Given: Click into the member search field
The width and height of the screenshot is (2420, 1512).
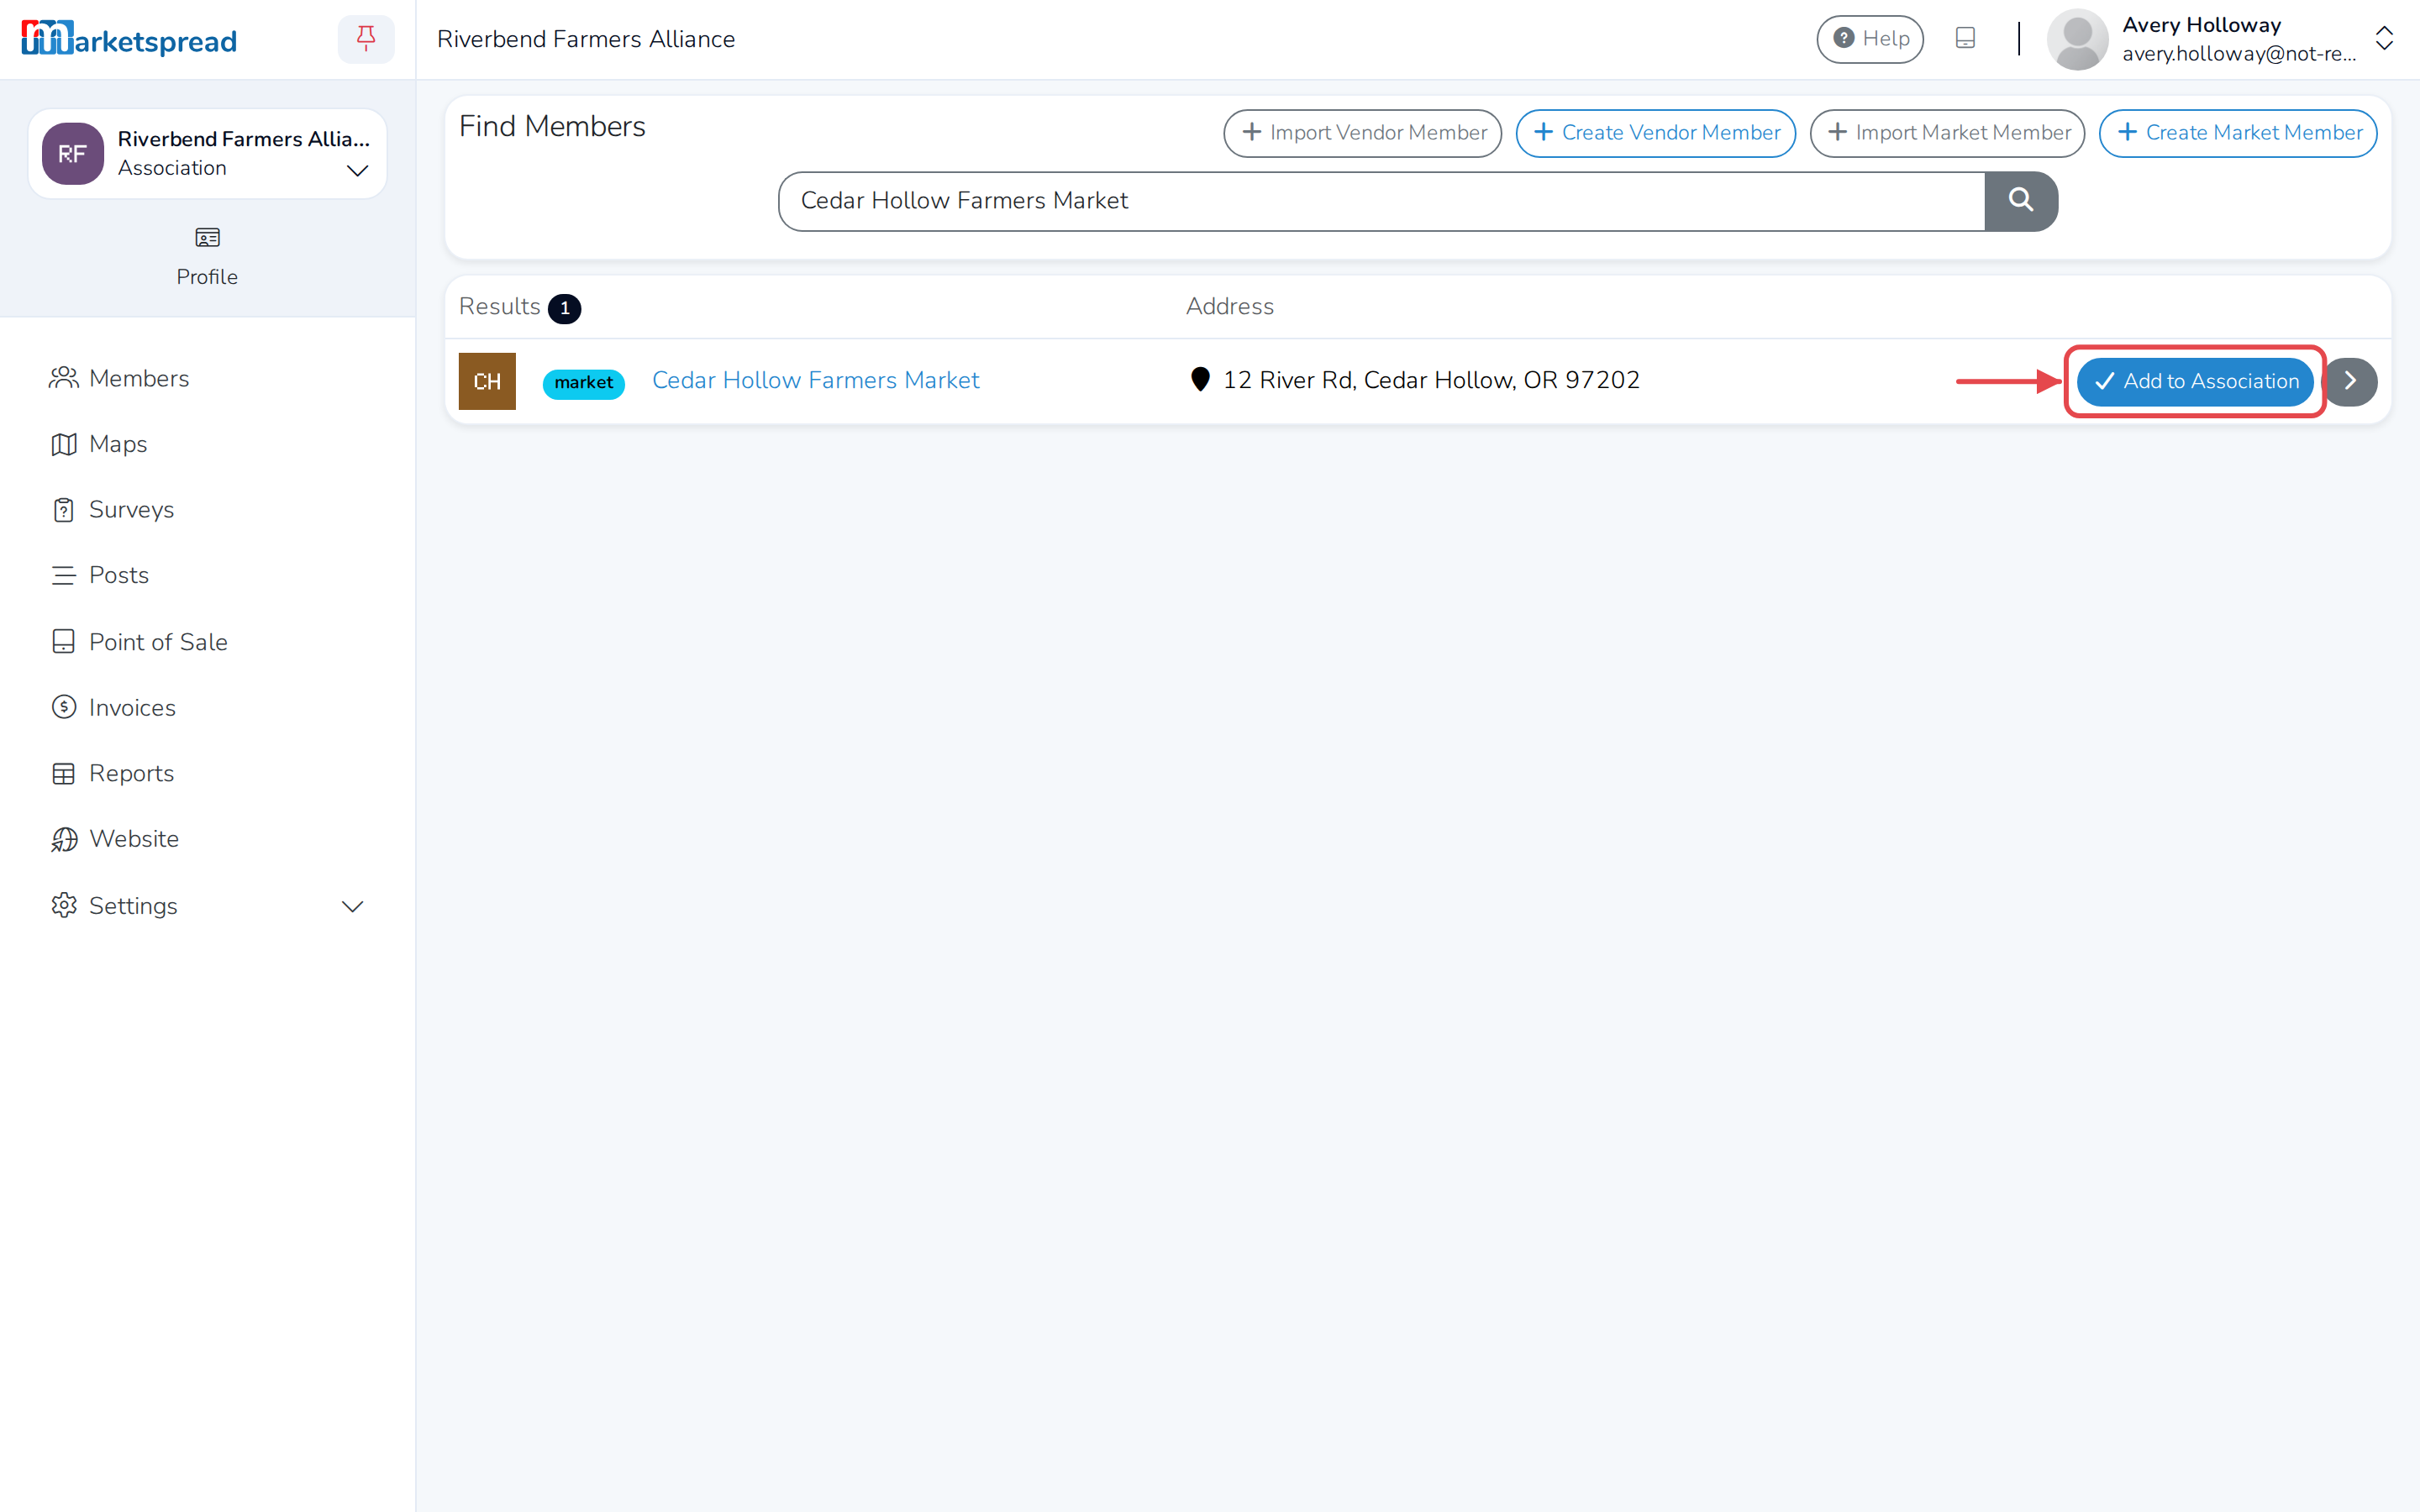Looking at the screenshot, I should (1381, 201).
